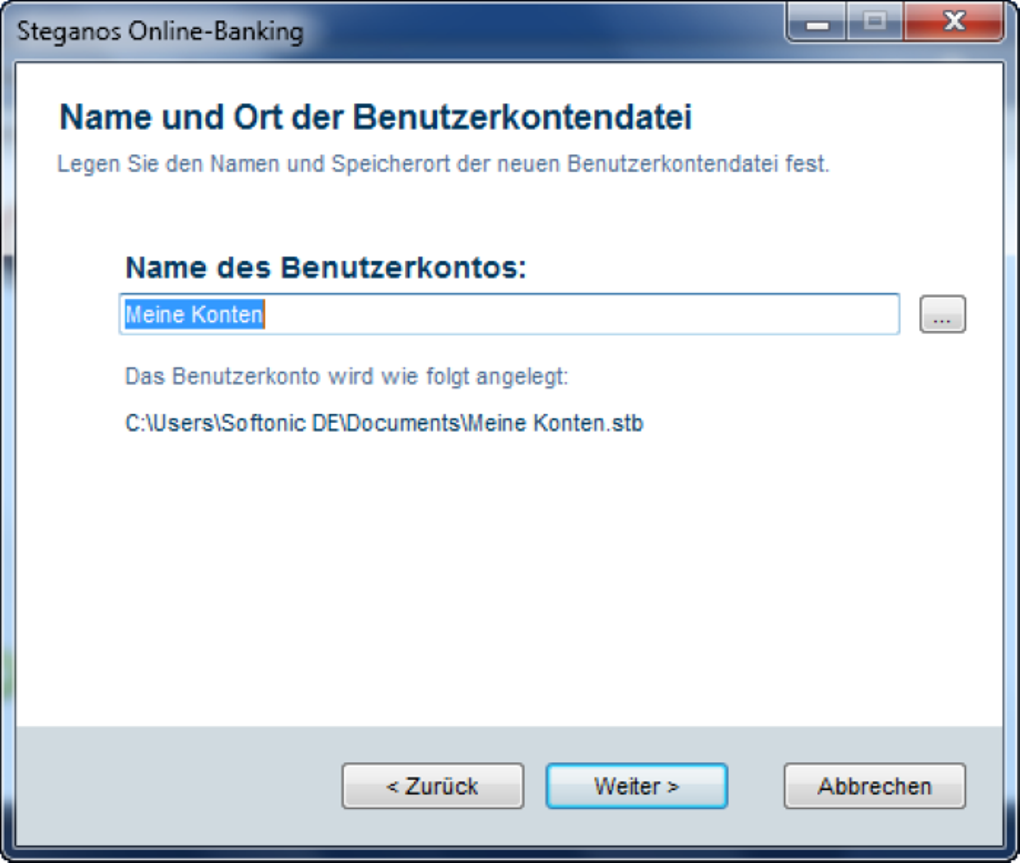Screen dimensions: 1020x863
Task: Click the heading 'Name und Ort der Benutzerkontendatei'
Action: click(x=375, y=118)
